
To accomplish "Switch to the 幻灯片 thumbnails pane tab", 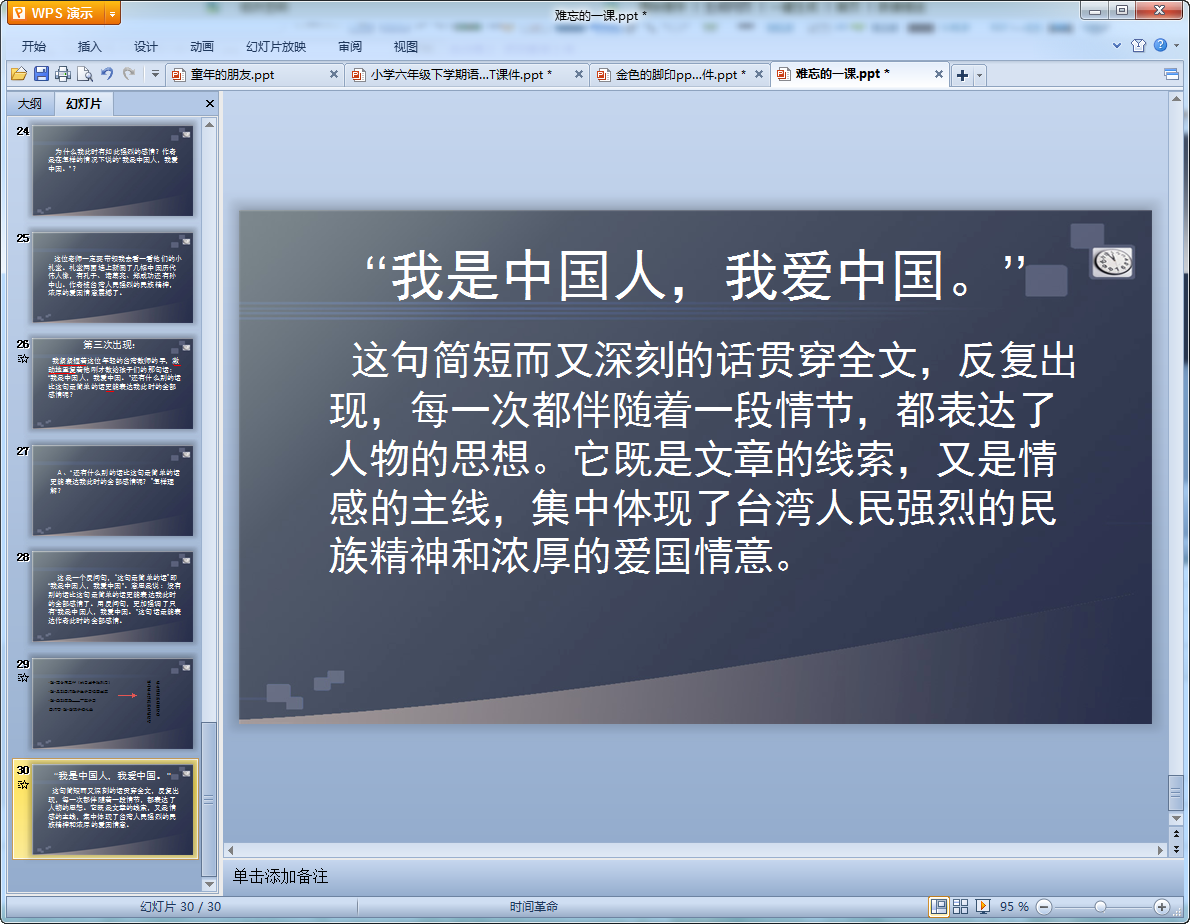I will [x=83, y=103].
